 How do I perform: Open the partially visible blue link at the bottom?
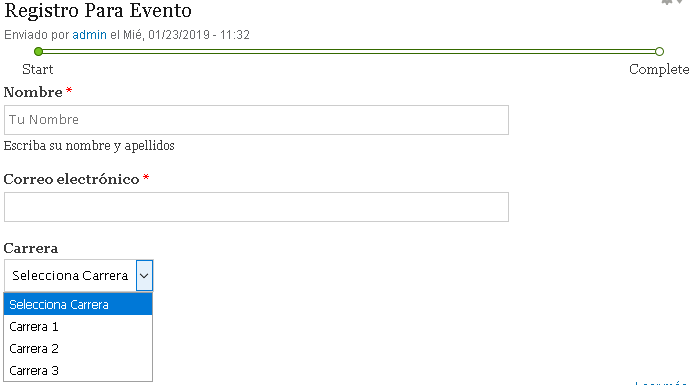coord(661,383)
